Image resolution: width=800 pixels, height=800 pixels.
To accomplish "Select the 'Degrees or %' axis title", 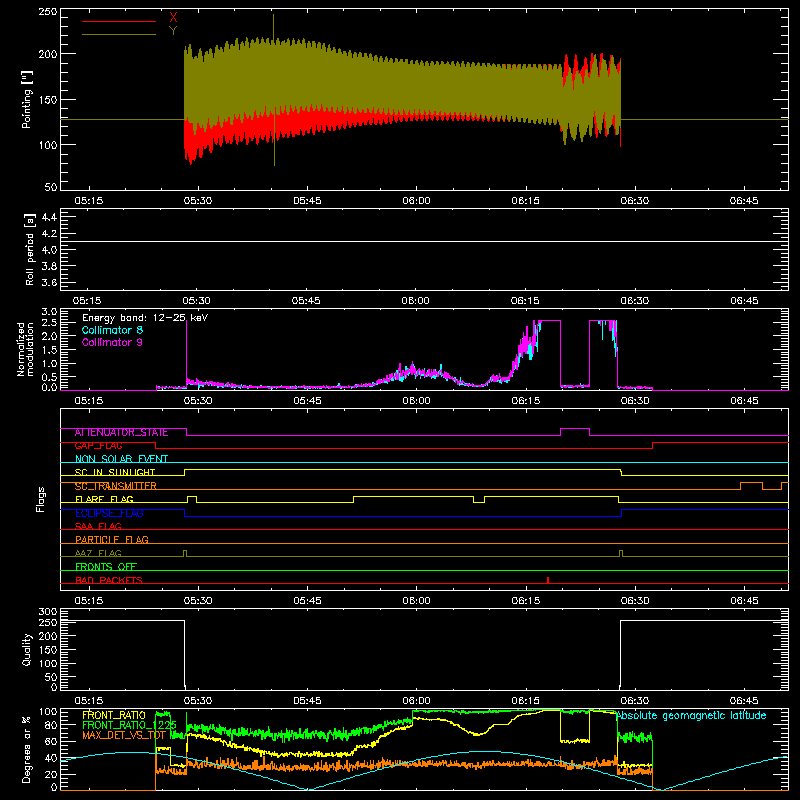I will (x=26, y=749).
